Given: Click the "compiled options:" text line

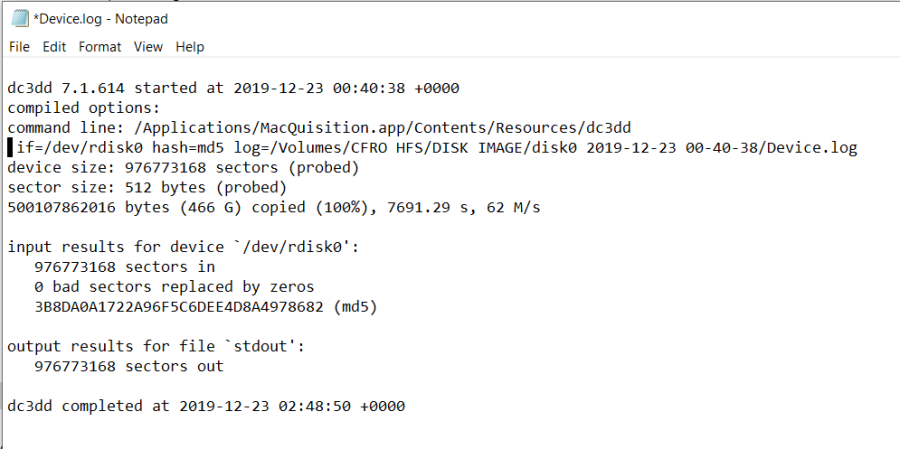Looking at the screenshot, I should (84, 108).
